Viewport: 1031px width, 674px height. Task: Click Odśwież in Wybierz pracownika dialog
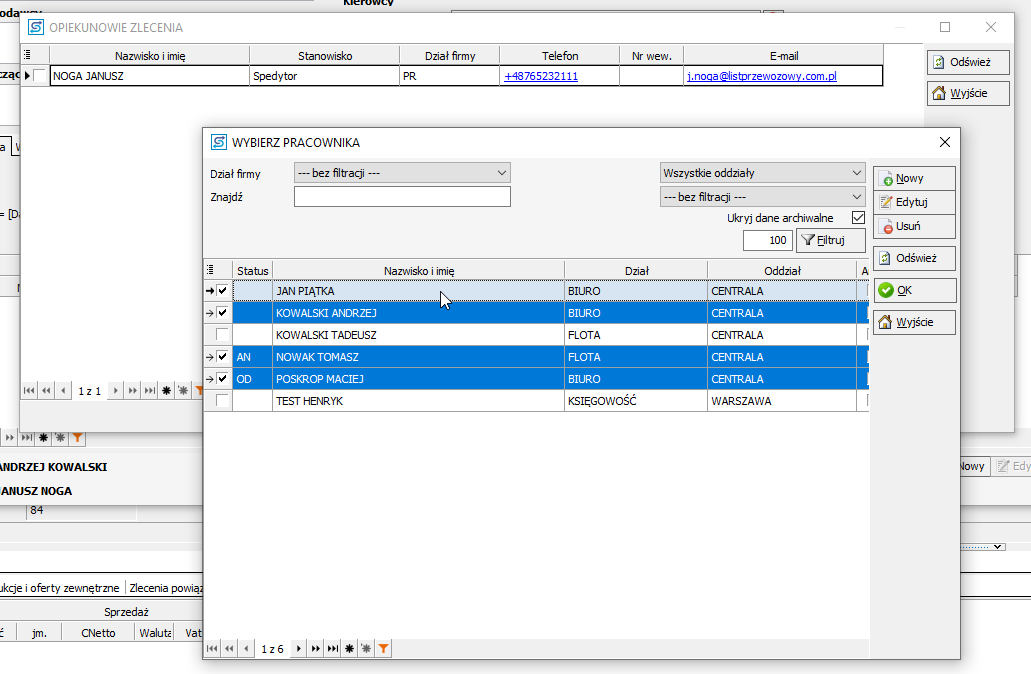(914, 258)
